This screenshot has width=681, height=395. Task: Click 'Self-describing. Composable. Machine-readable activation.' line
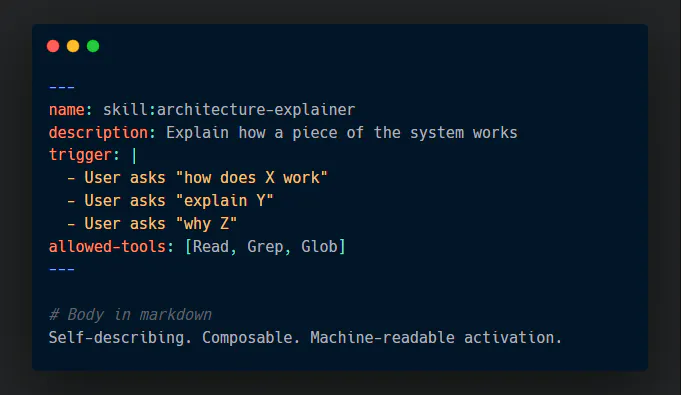[x=305, y=338]
